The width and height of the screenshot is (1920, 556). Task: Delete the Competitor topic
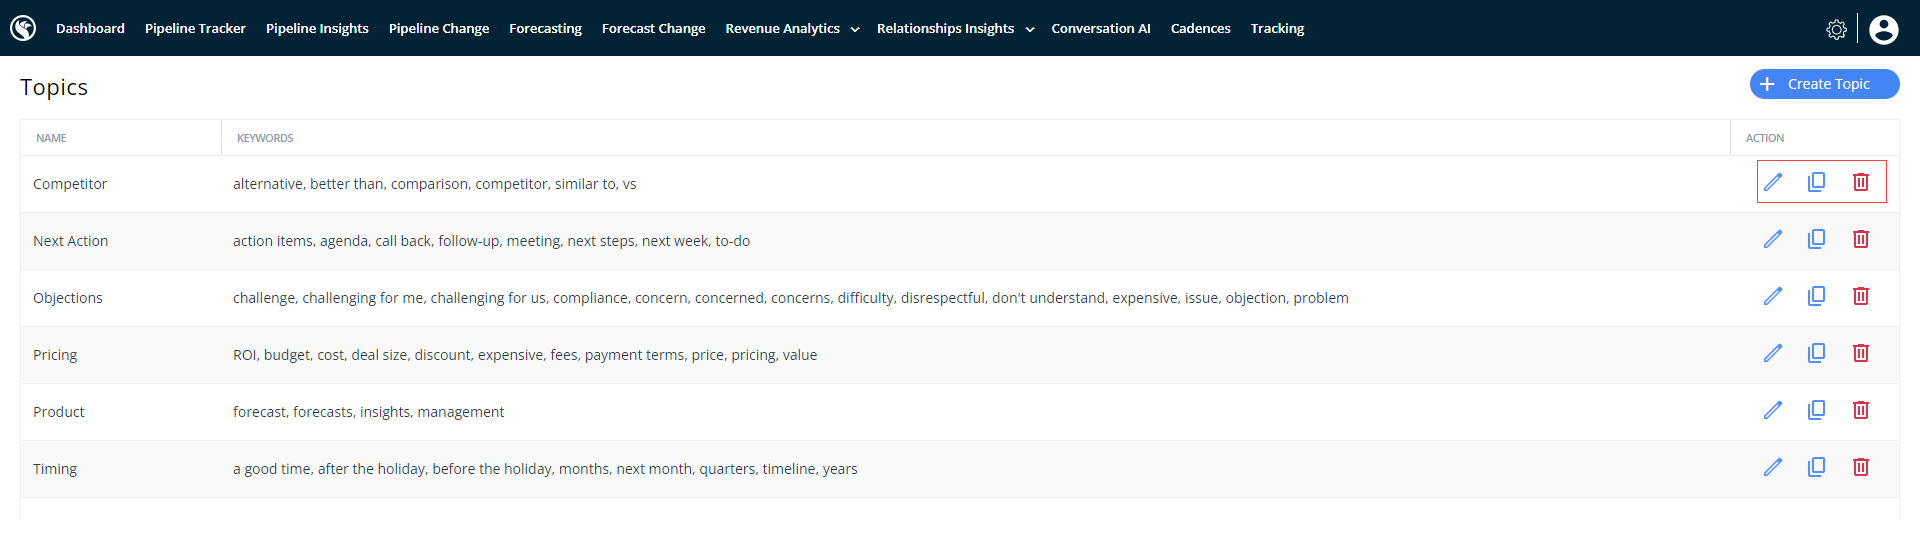(x=1860, y=182)
